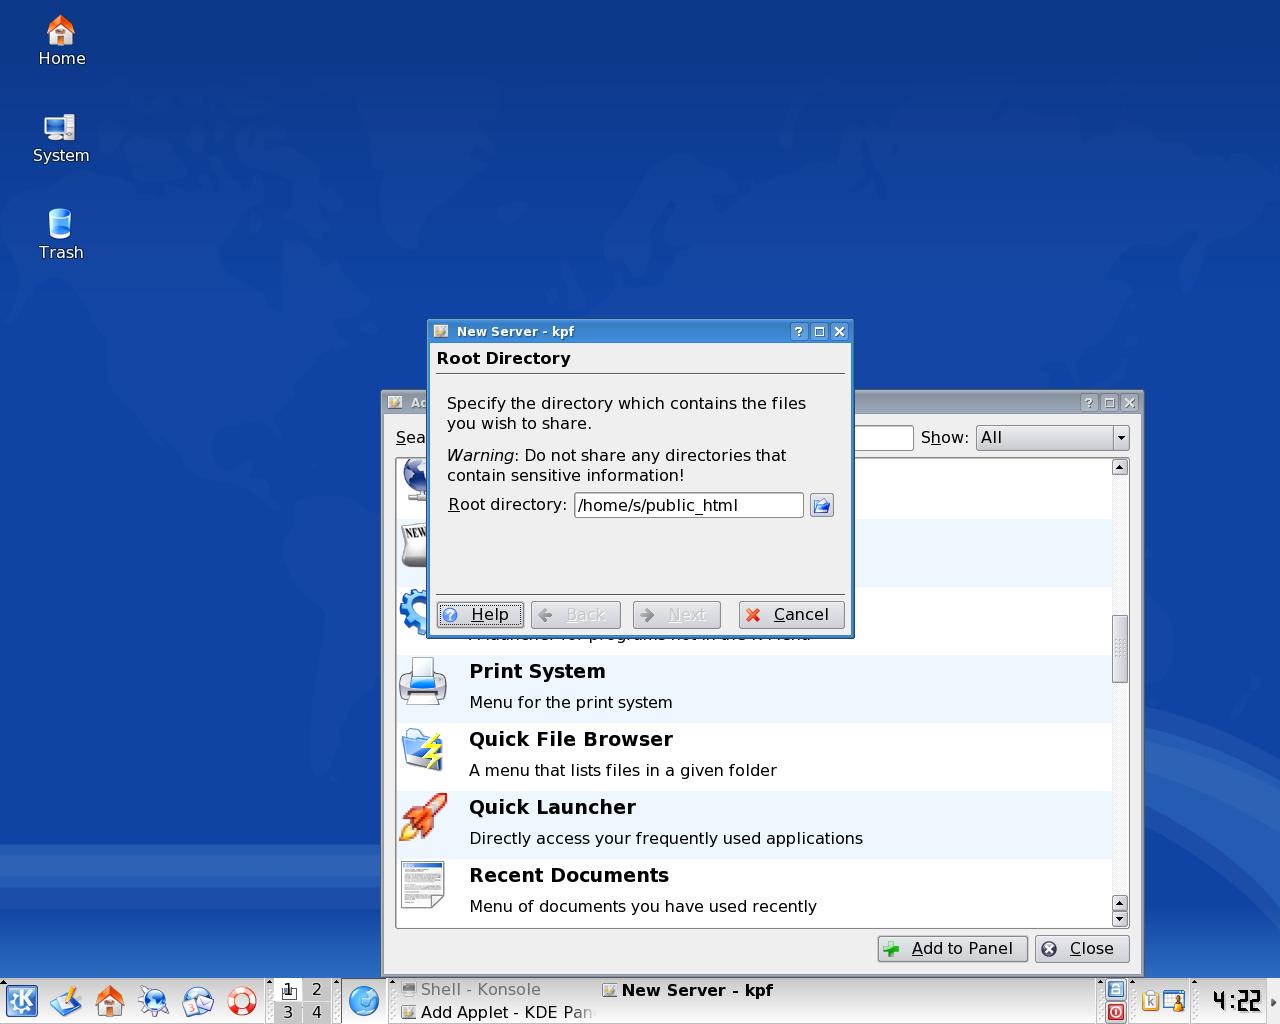Expand the Show filter combo box
1280x1024 pixels.
coord(1052,437)
